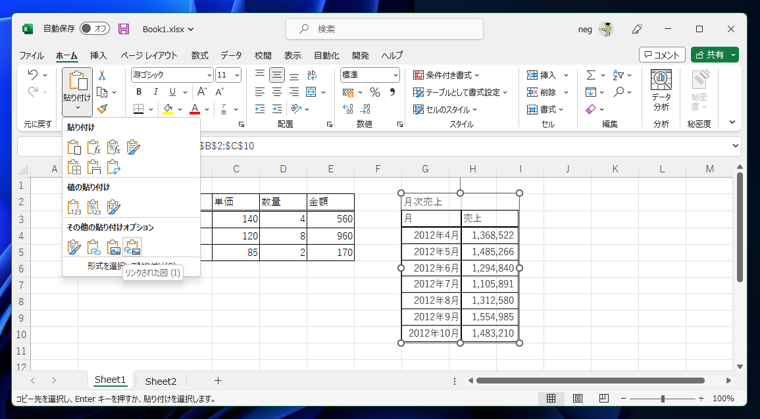The width and height of the screenshot is (760, 419).
Task: Switch to Page Layout view in status bar
Action: 578,399
